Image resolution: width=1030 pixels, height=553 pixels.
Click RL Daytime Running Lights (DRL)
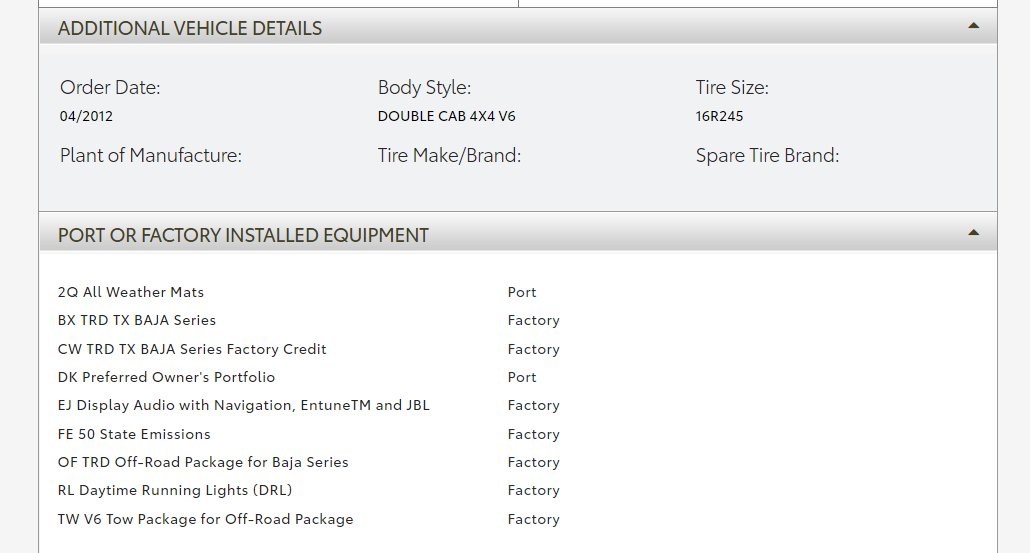click(x=175, y=490)
